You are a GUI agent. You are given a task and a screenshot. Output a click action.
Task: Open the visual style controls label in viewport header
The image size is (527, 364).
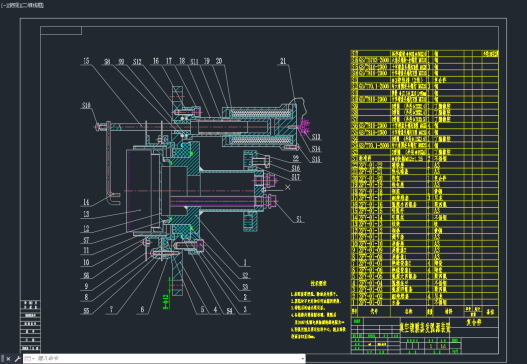33,5
